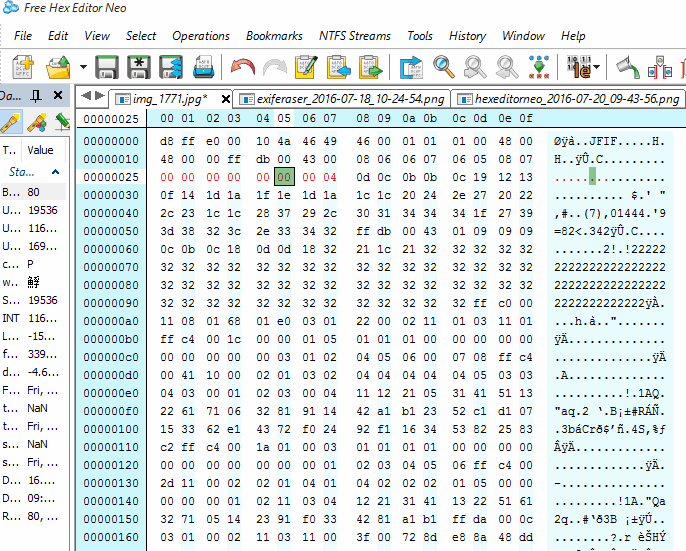Click the Paste clipboard icon with green arrow
The height and width of the screenshot is (551, 686).
371,67
